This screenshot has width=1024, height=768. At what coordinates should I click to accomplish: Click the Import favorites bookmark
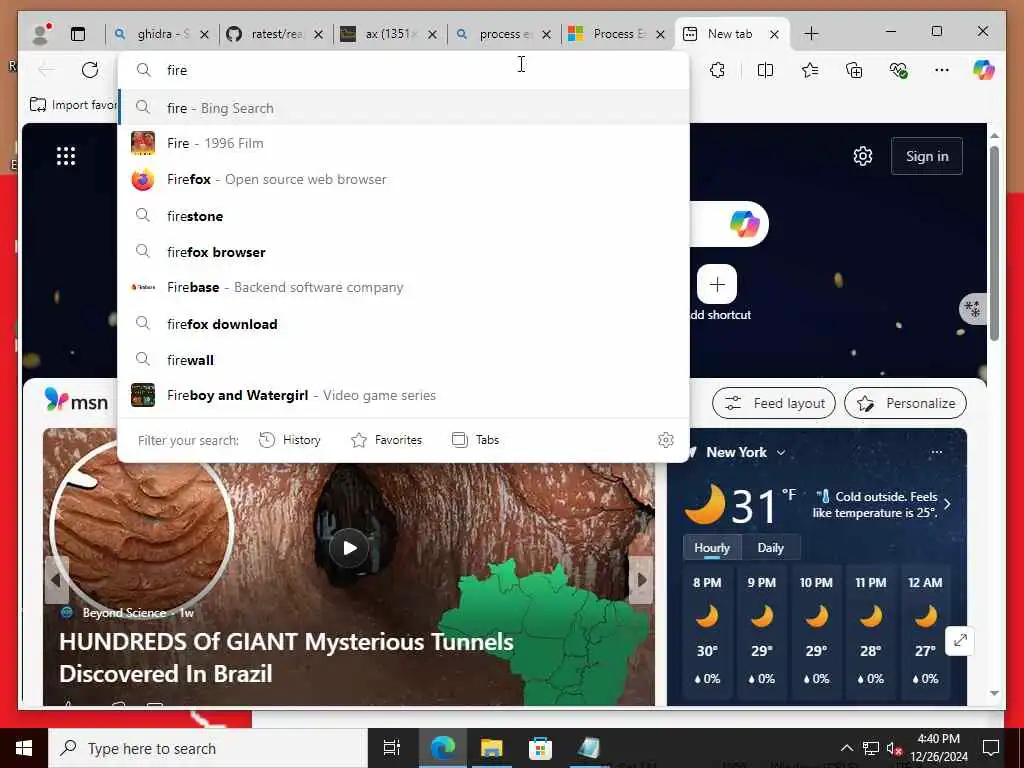[x=73, y=104]
